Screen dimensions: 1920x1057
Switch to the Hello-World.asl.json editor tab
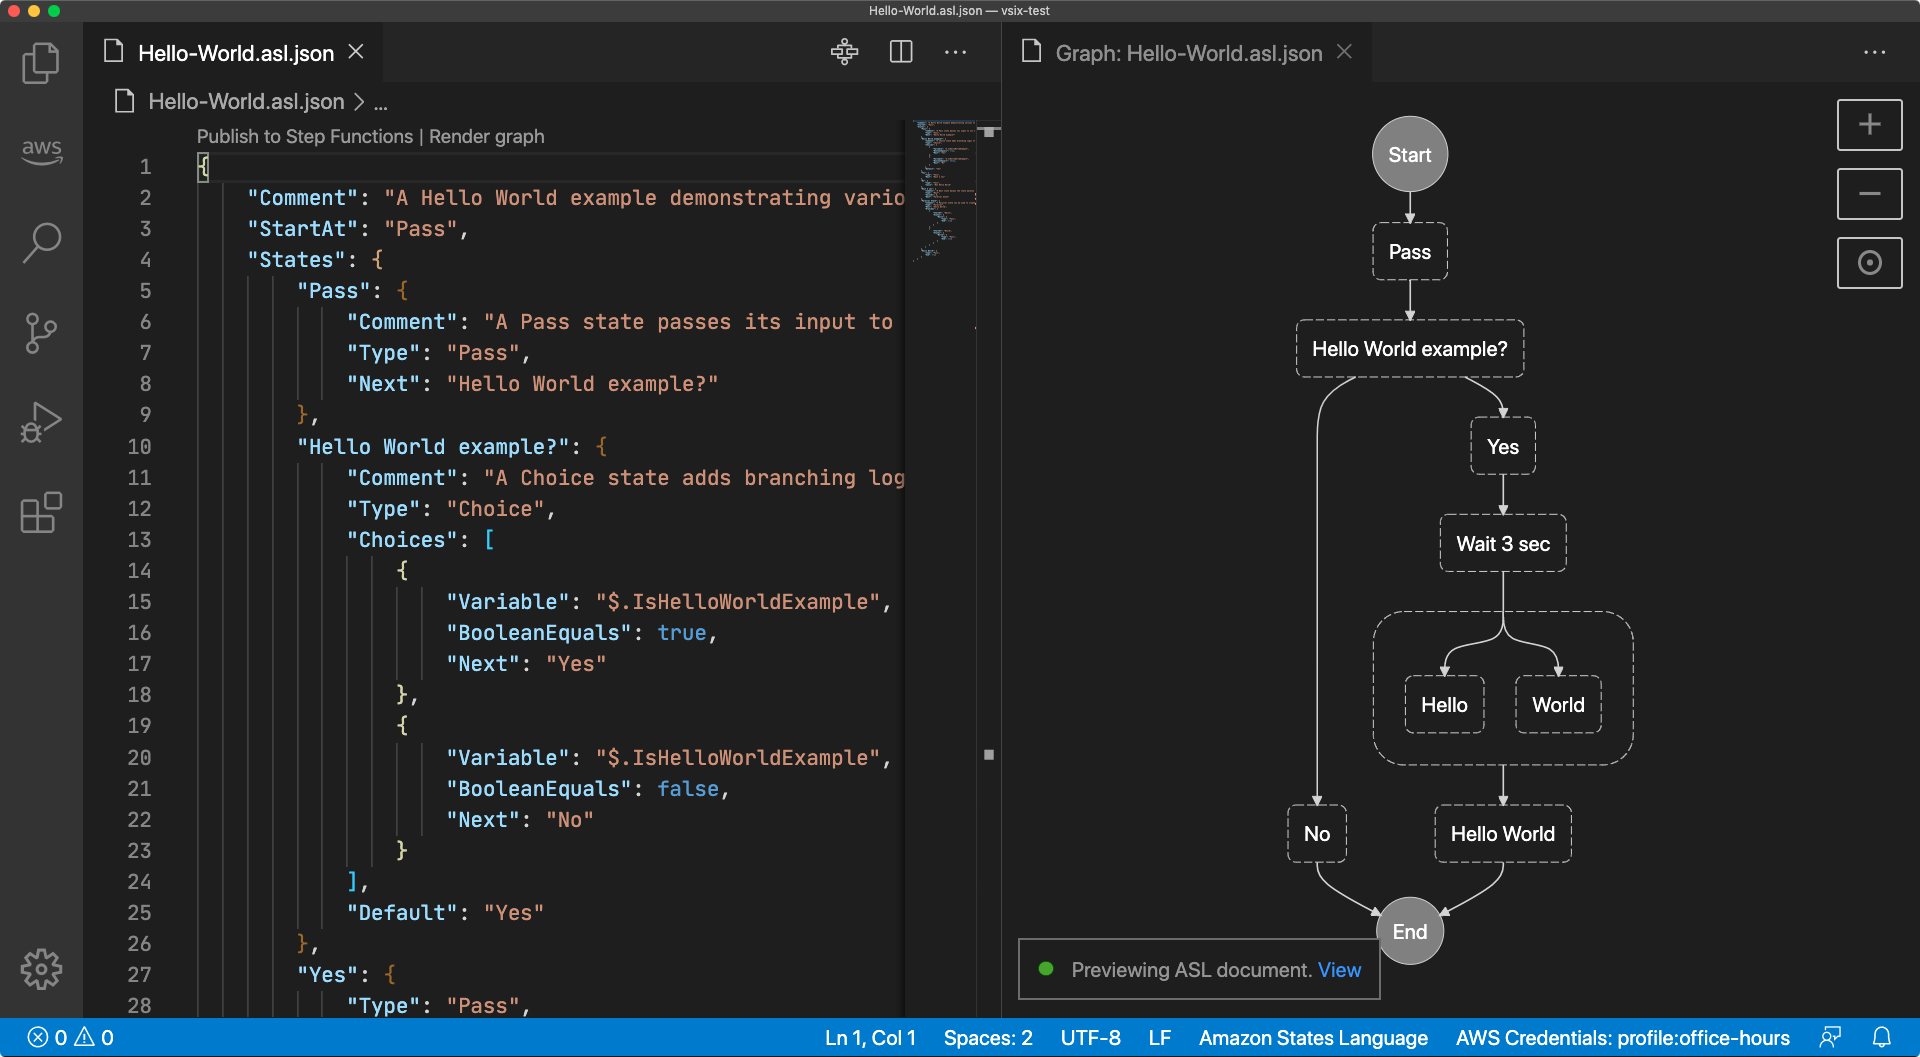235,53
